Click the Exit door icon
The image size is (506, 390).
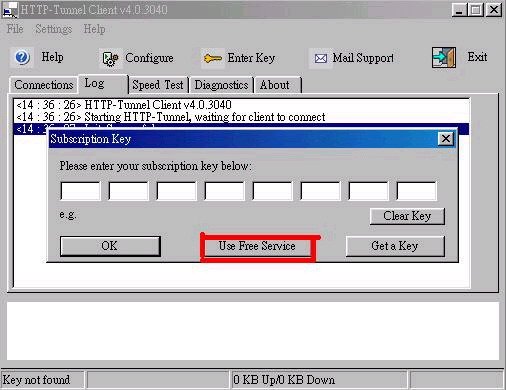[x=444, y=57]
